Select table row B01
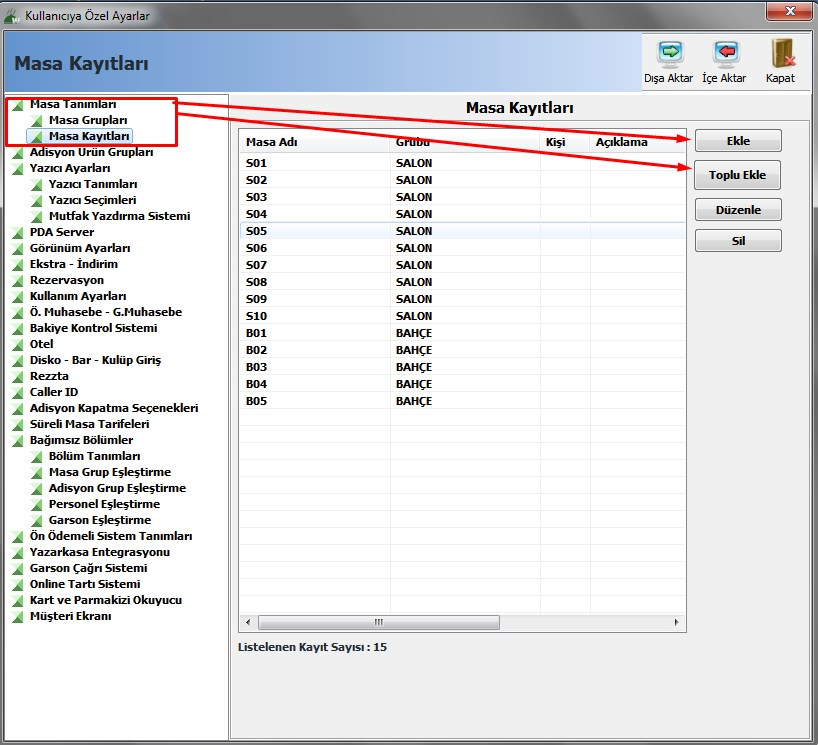This screenshot has height=745, width=818. click(463, 333)
